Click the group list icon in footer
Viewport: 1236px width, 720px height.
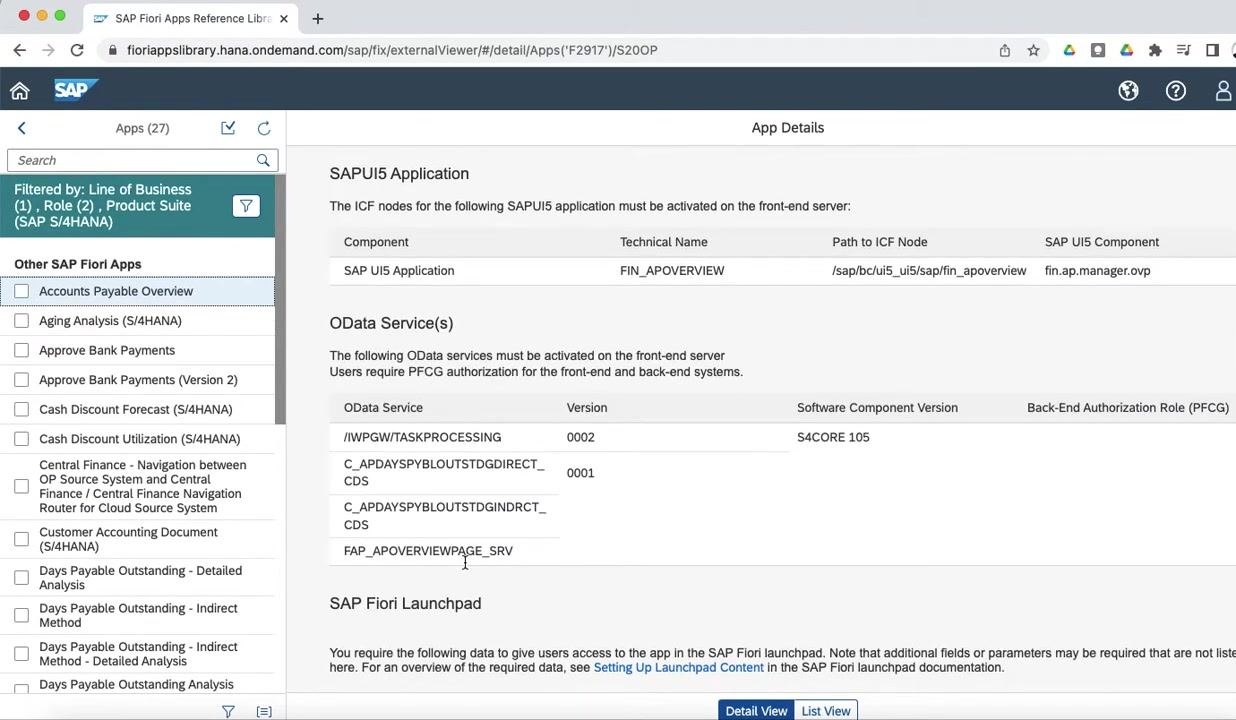[x=264, y=712]
